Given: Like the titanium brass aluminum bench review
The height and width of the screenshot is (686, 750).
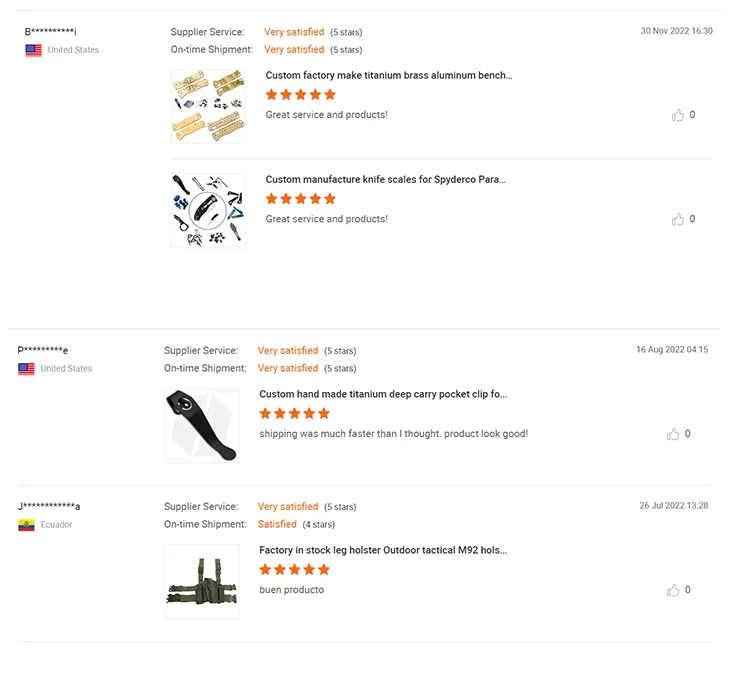Looking at the screenshot, I should 678,115.
